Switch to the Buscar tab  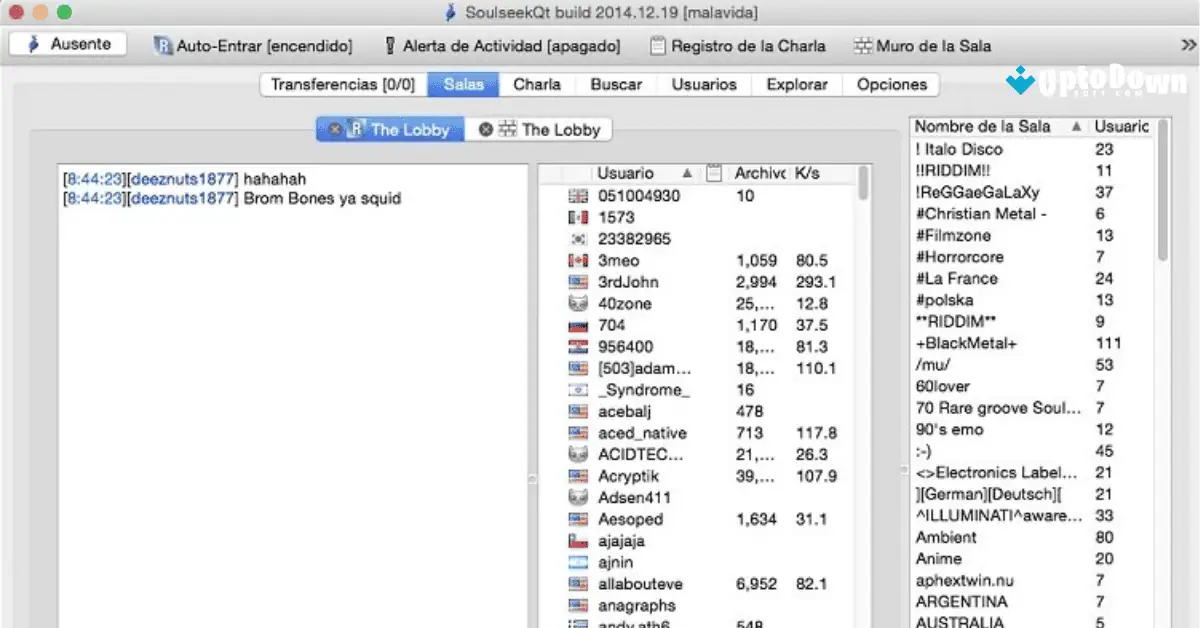pos(615,84)
